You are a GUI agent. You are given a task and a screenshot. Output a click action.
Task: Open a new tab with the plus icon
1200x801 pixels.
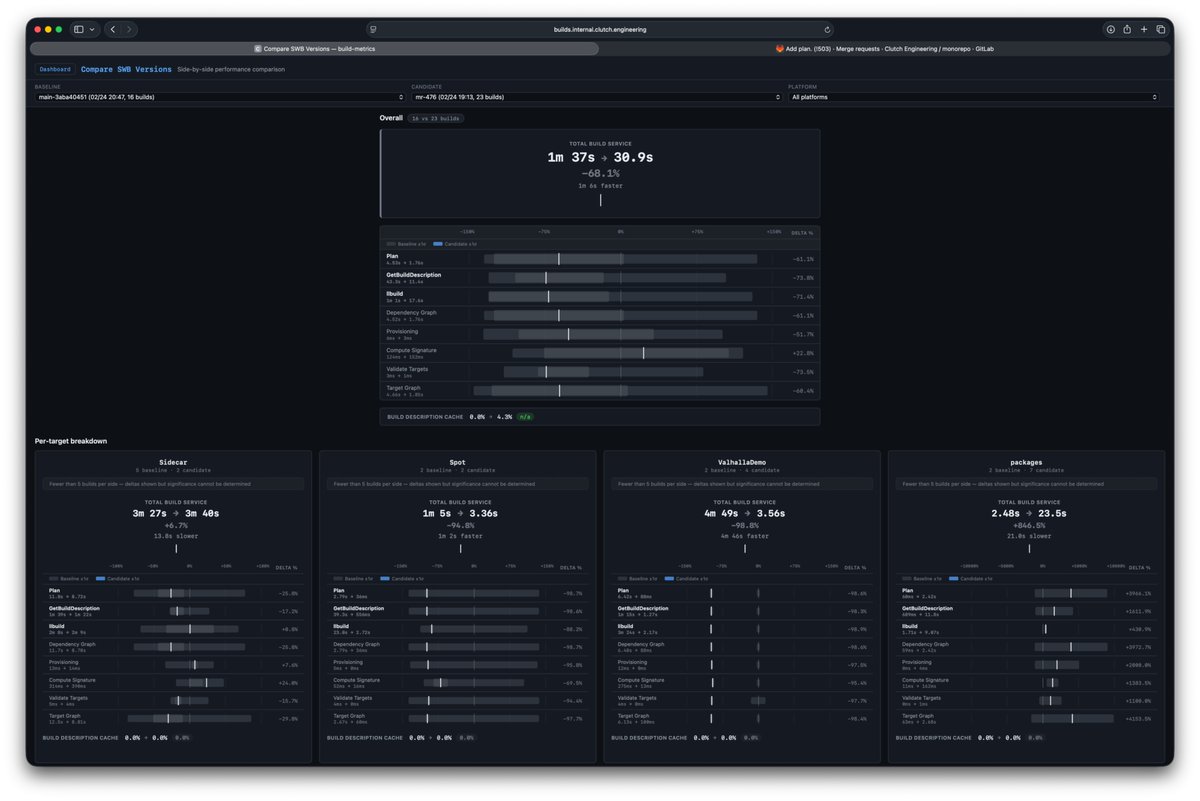click(x=1144, y=30)
